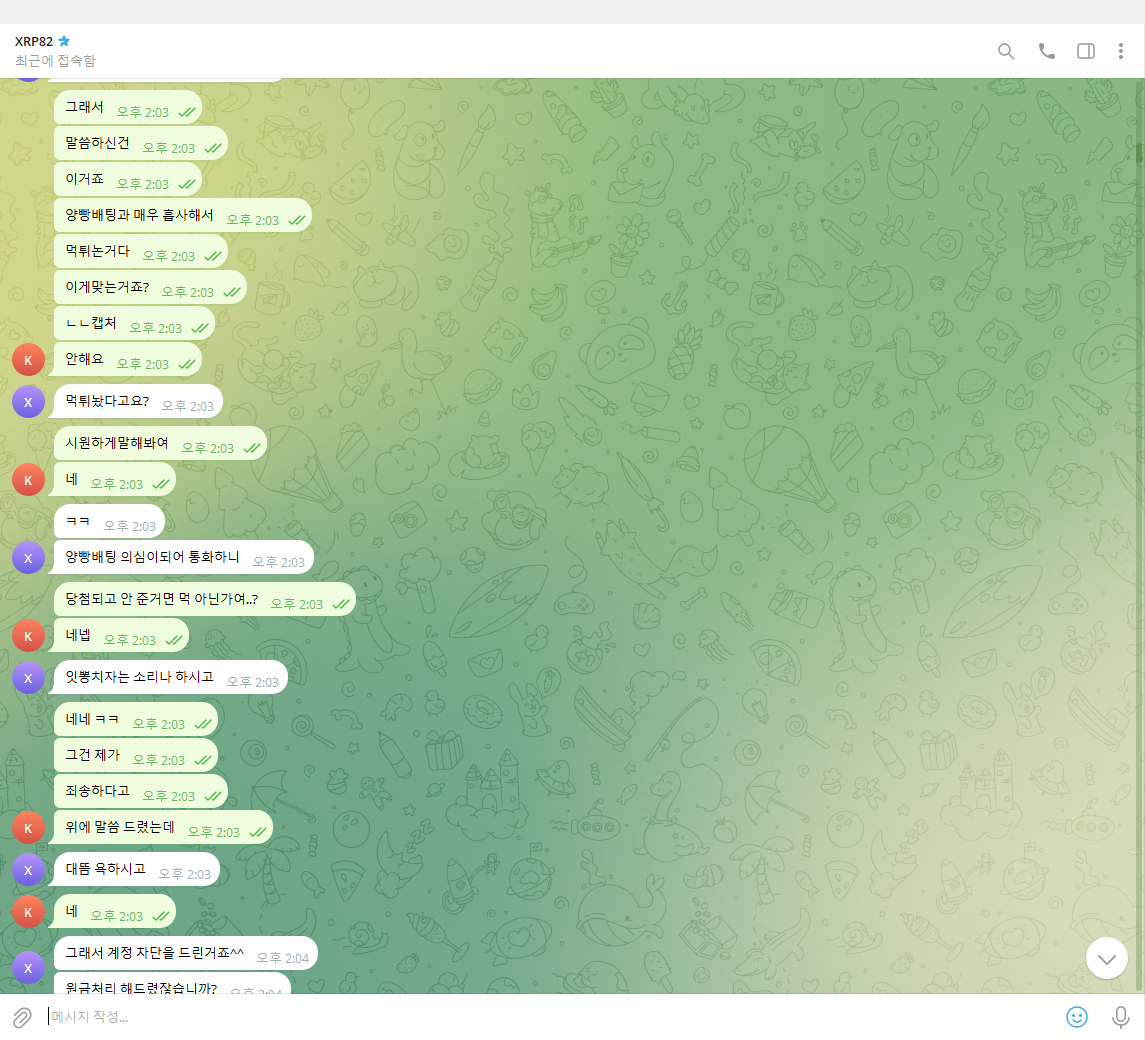Click the paperclip attach file icon
This screenshot has height=1040, width=1145.
point(21,1017)
